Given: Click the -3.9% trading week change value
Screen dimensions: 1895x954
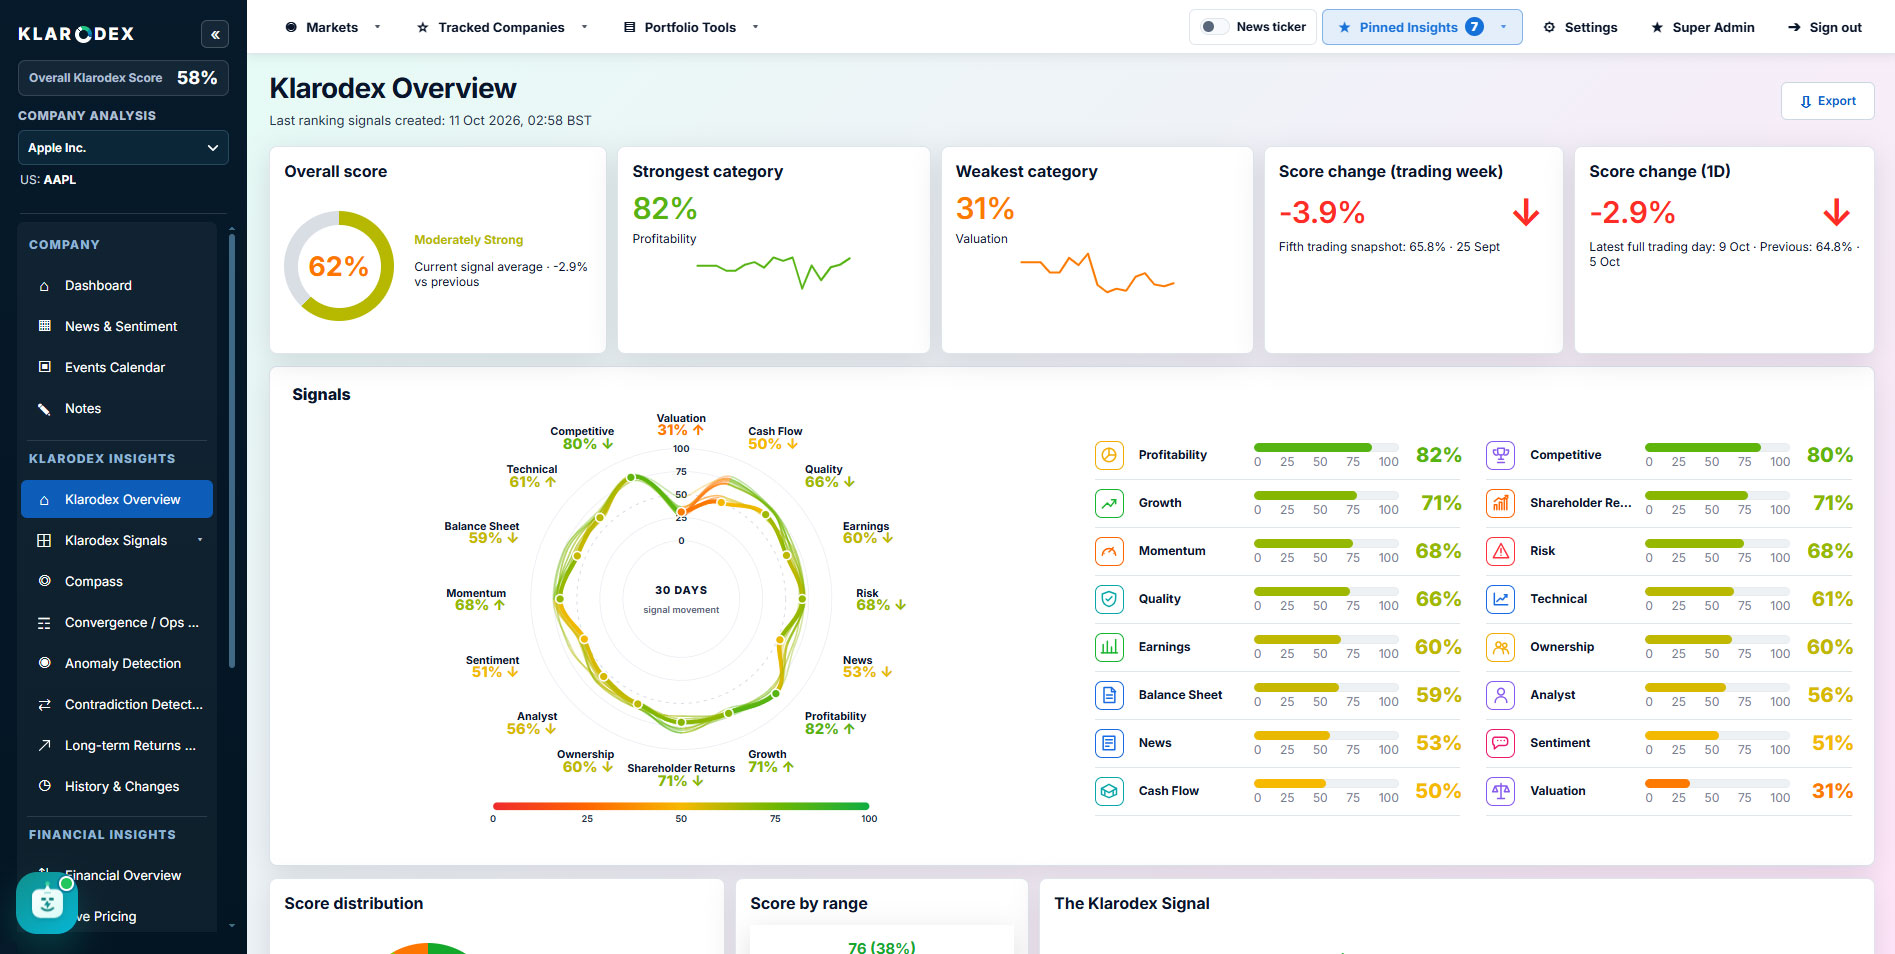Looking at the screenshot, I should pos(1322,212).
